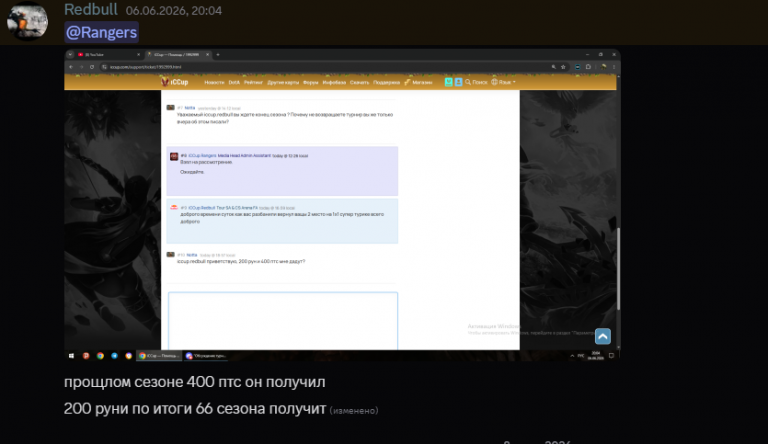The width and height of the screenshot is (768, 444).
Task: Expand the system tray hidden icons arrow
Action: click(572, 356)
